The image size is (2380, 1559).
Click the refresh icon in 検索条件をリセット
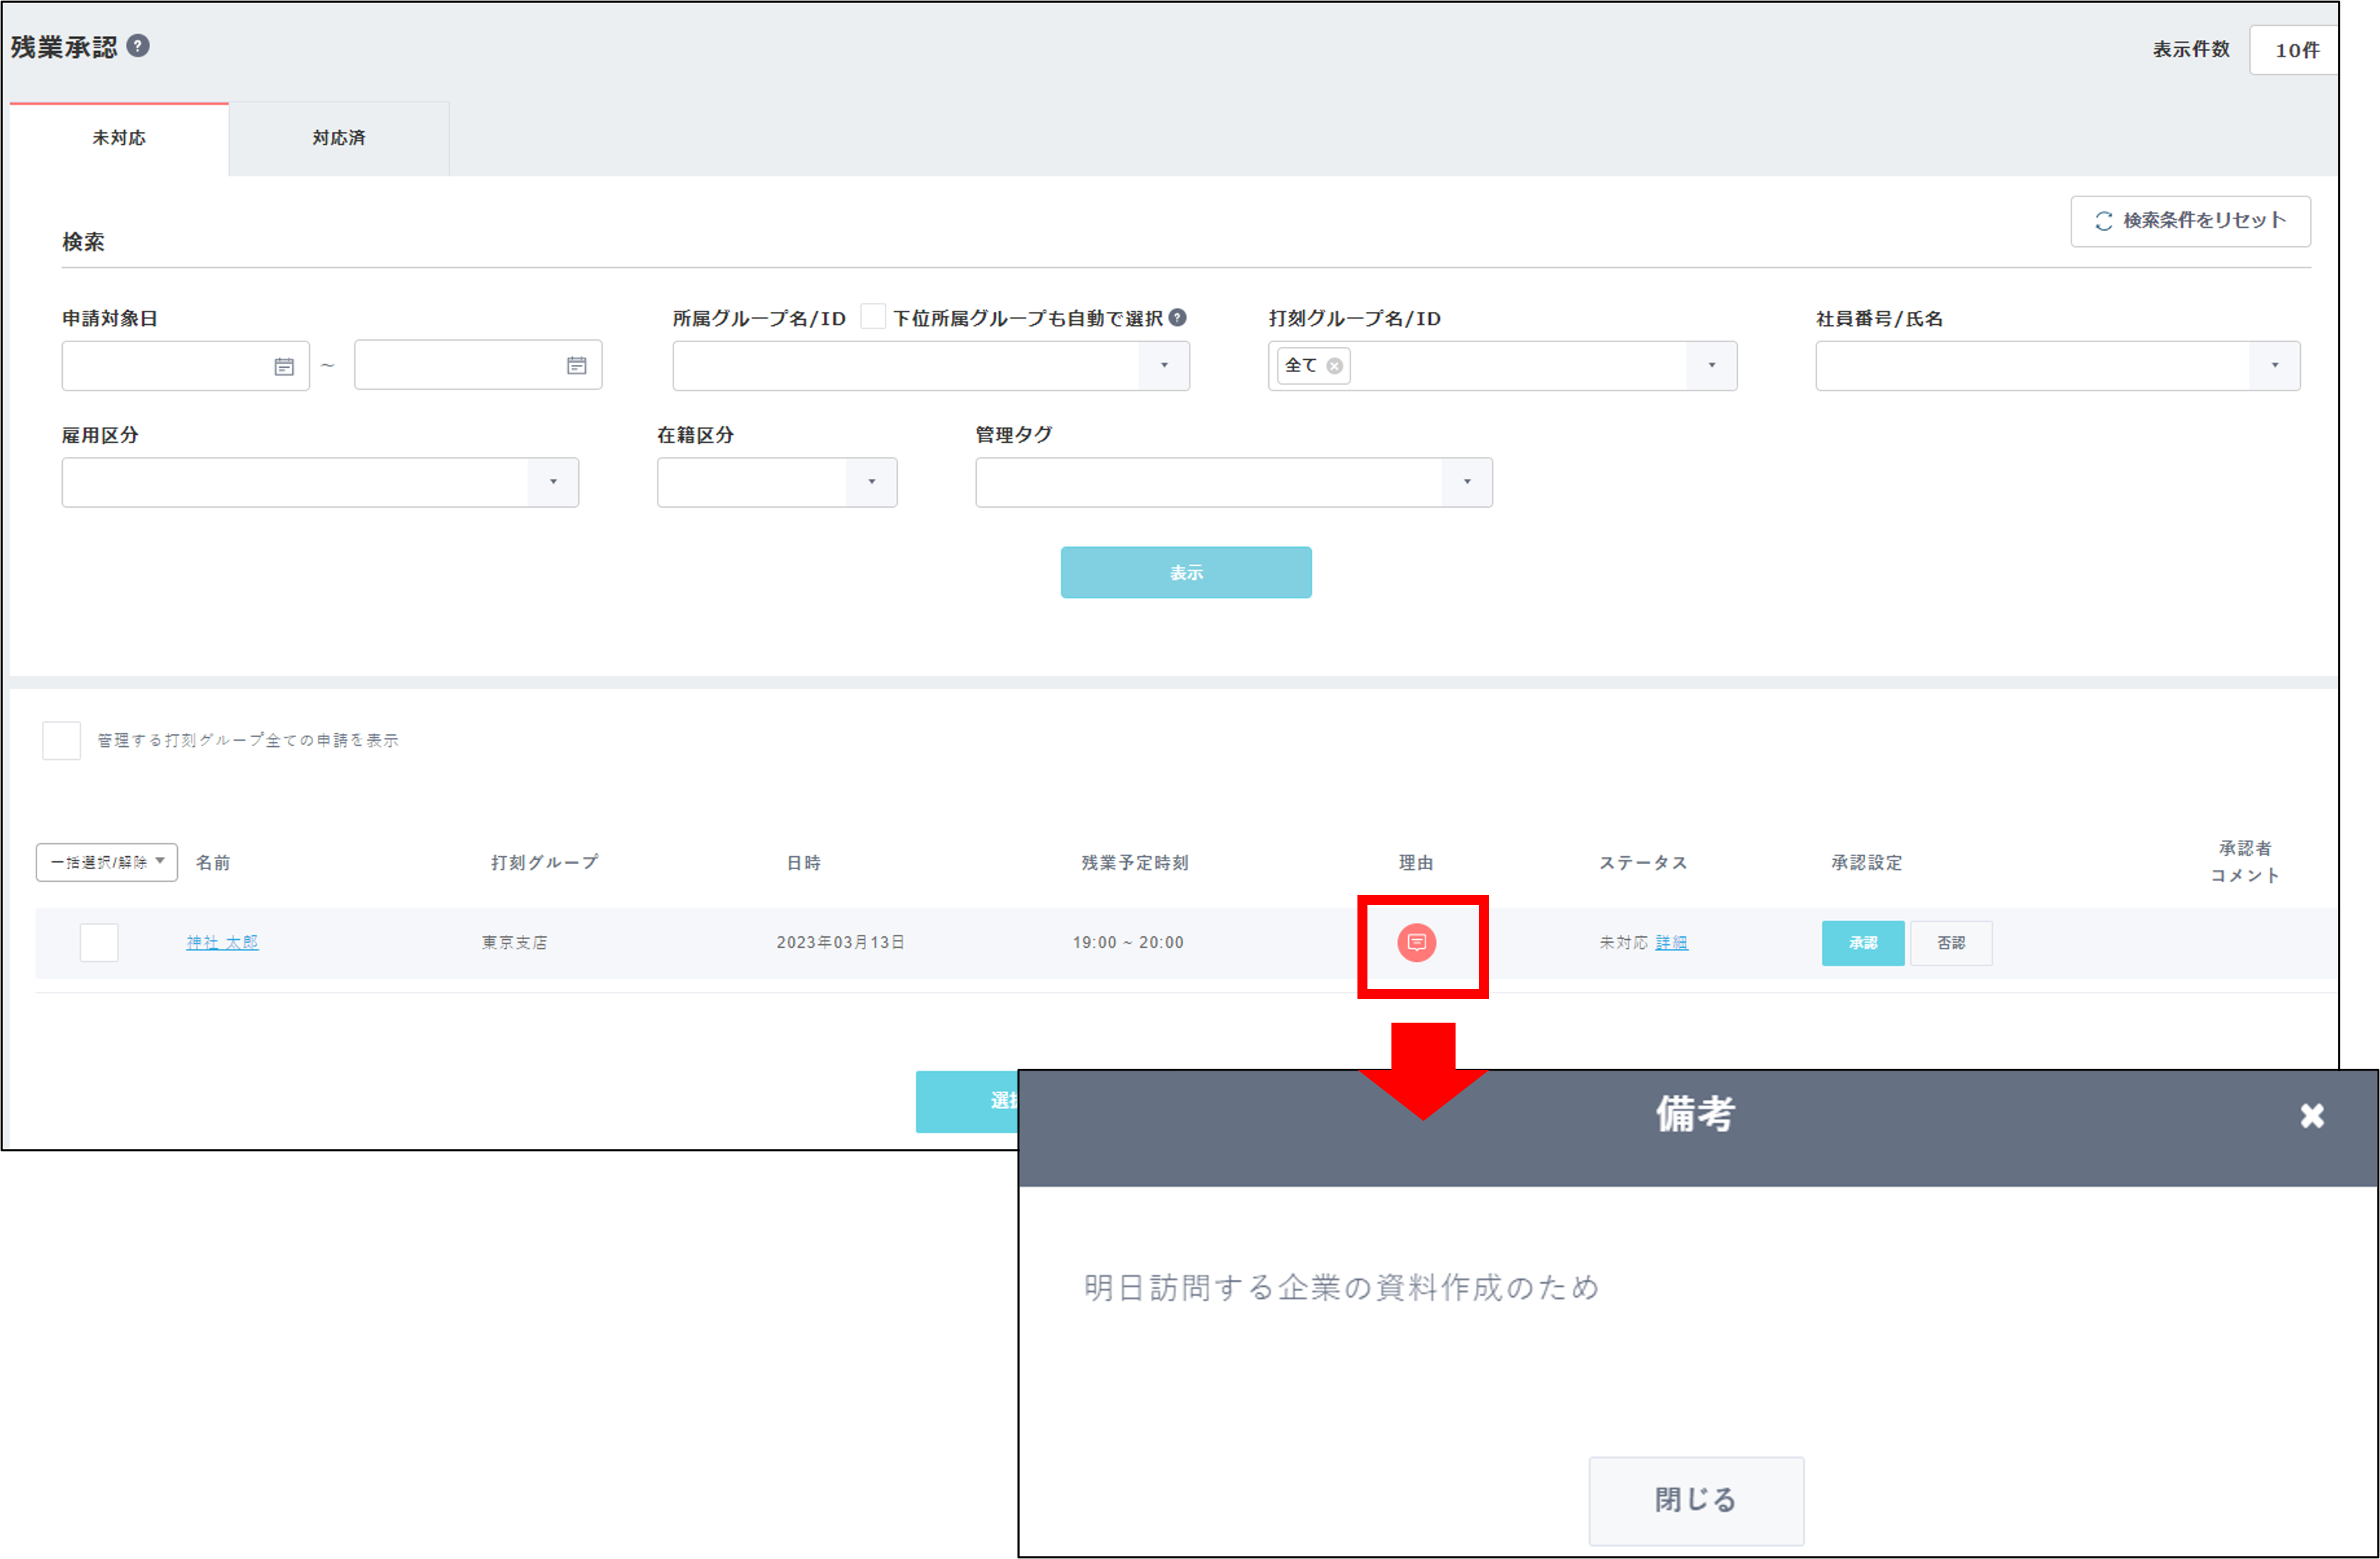point(2104,221)
